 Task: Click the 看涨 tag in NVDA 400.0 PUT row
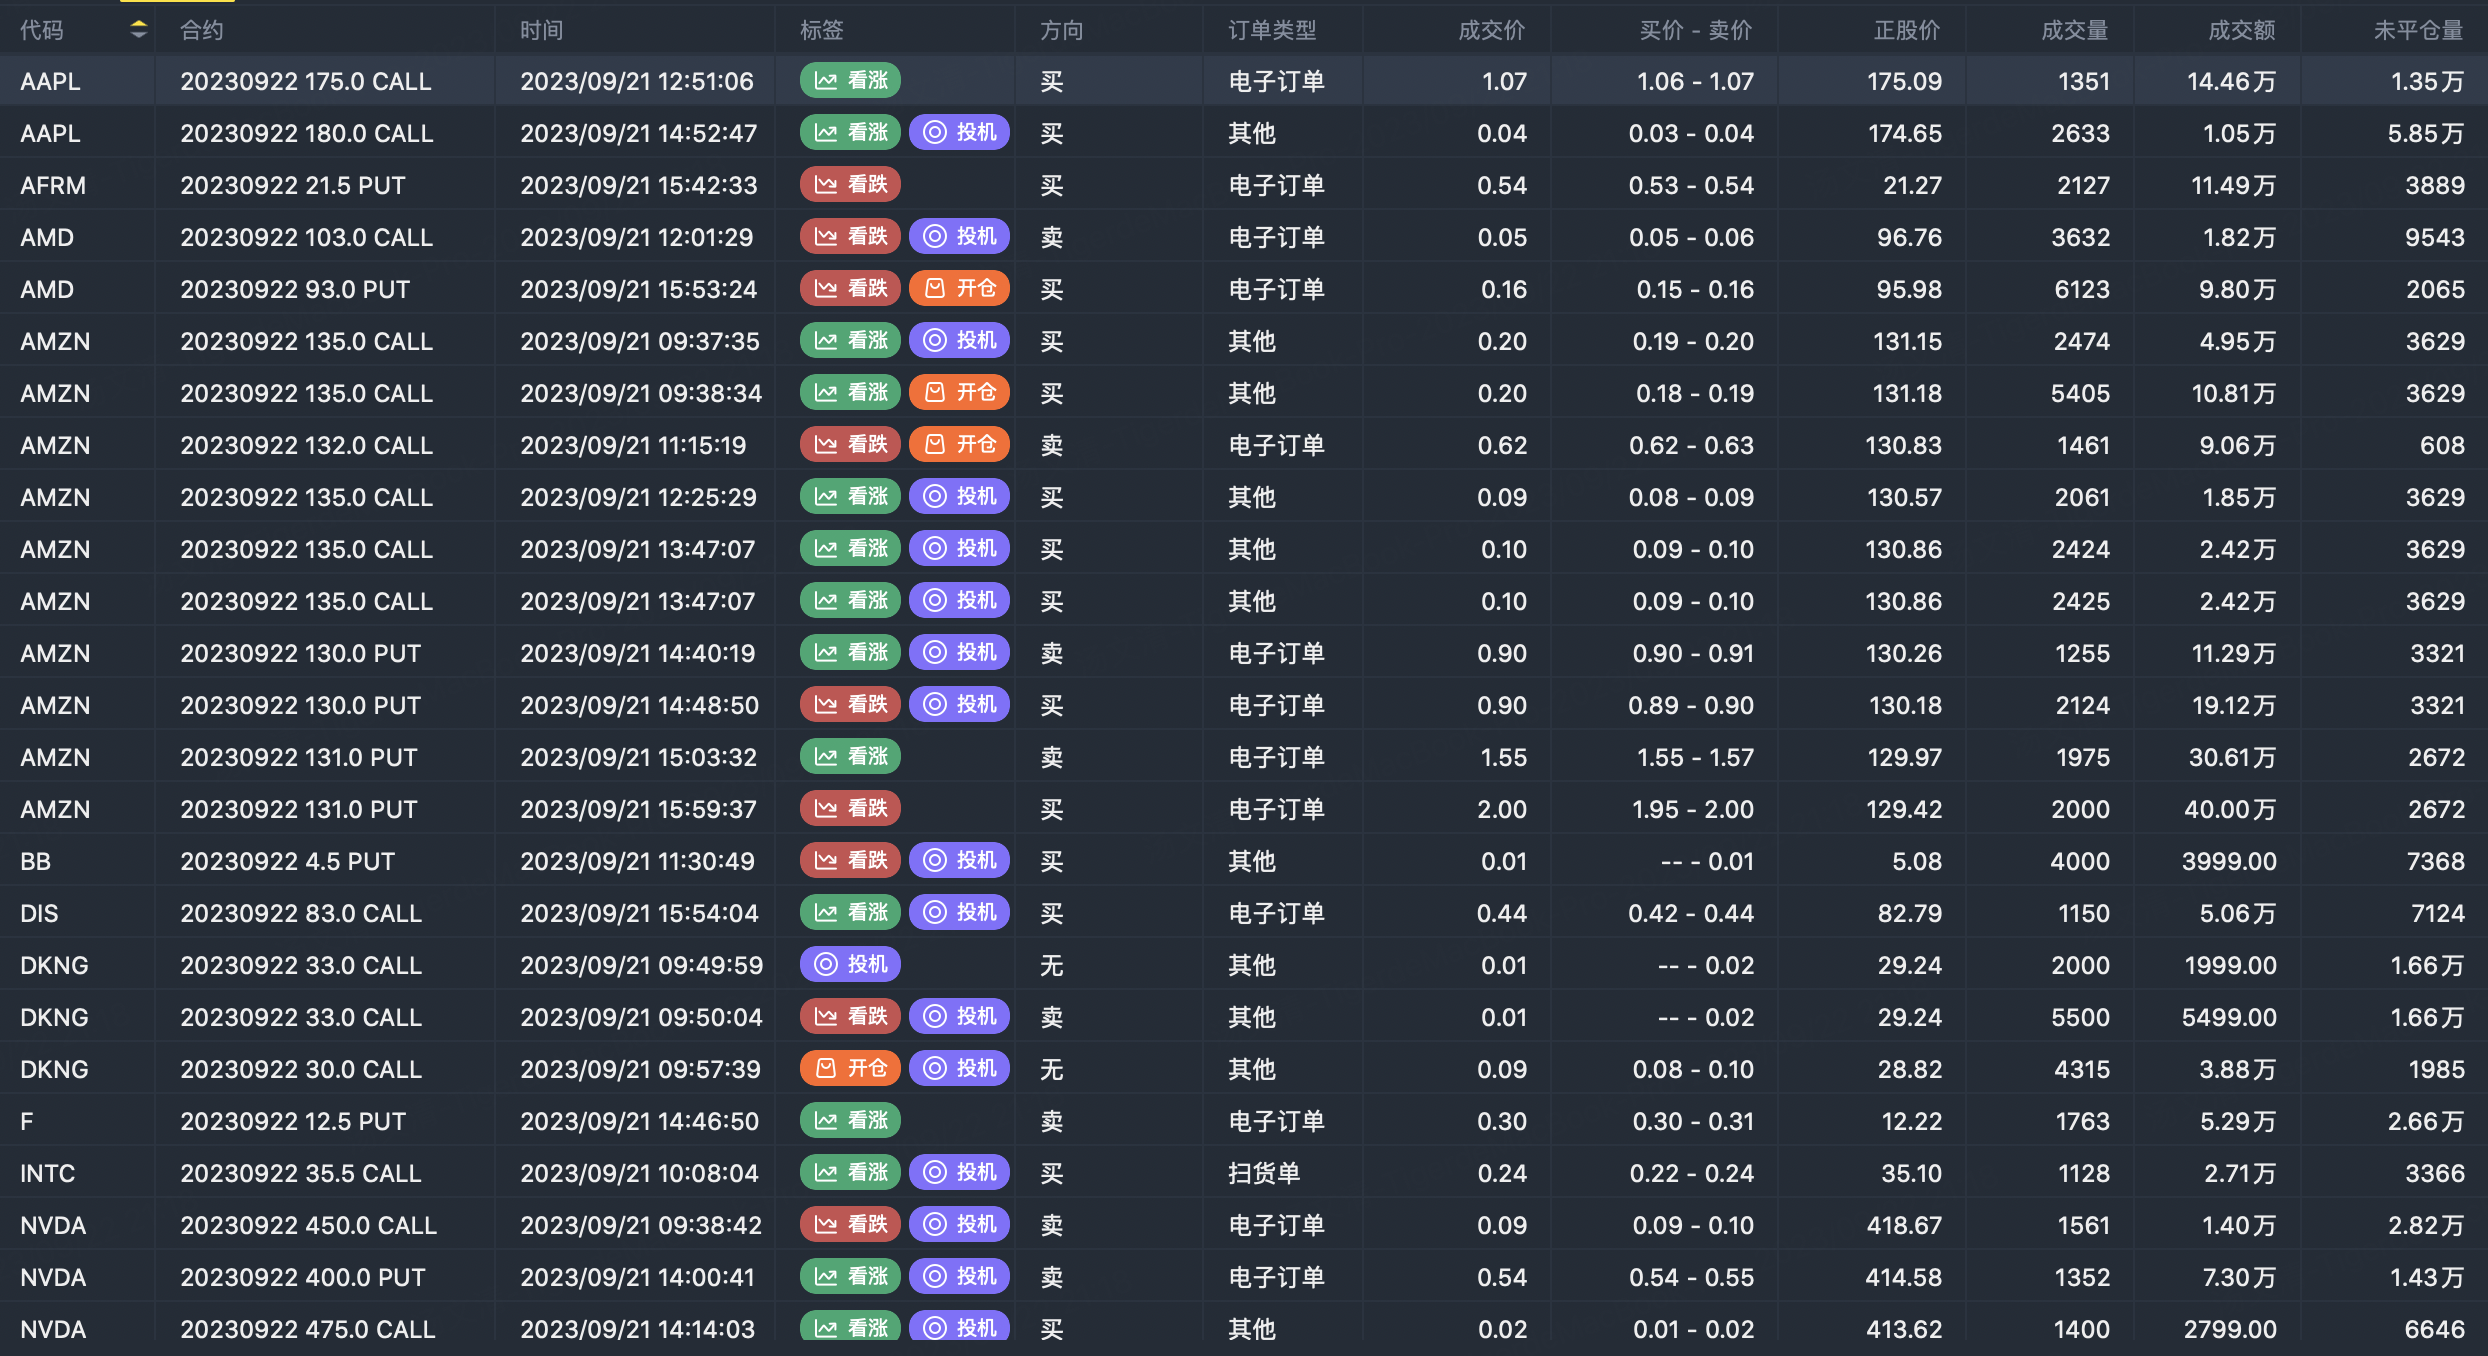pos(850,1277)
